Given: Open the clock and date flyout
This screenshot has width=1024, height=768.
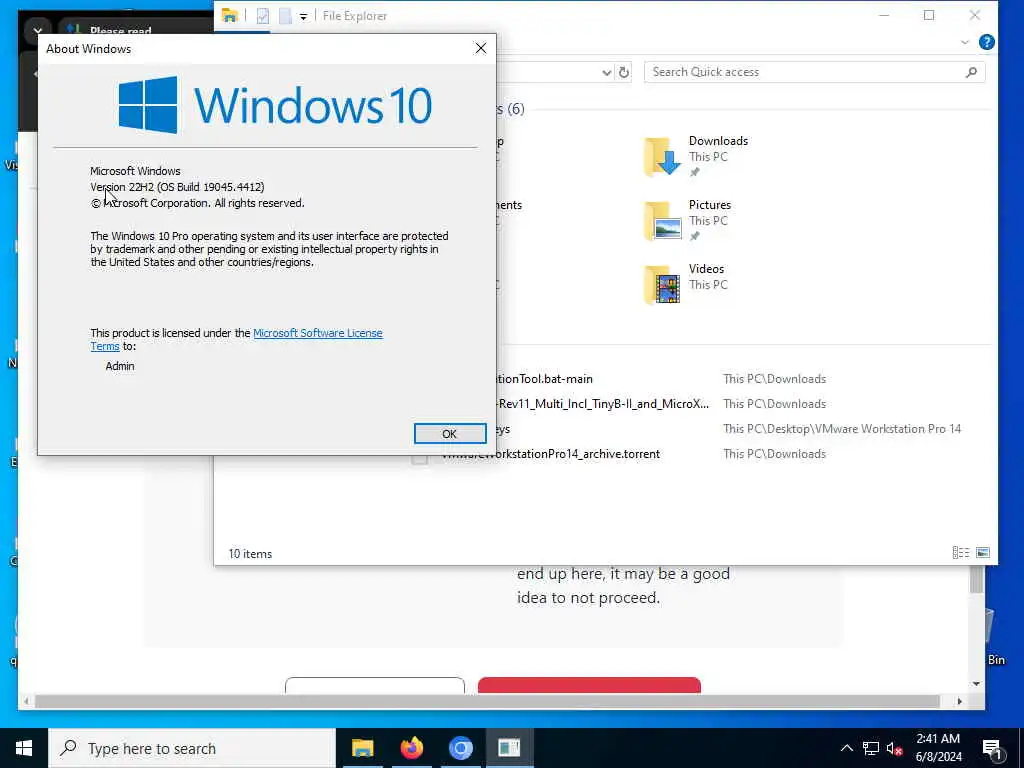Looking at the screenshot, I should (938, 748).
